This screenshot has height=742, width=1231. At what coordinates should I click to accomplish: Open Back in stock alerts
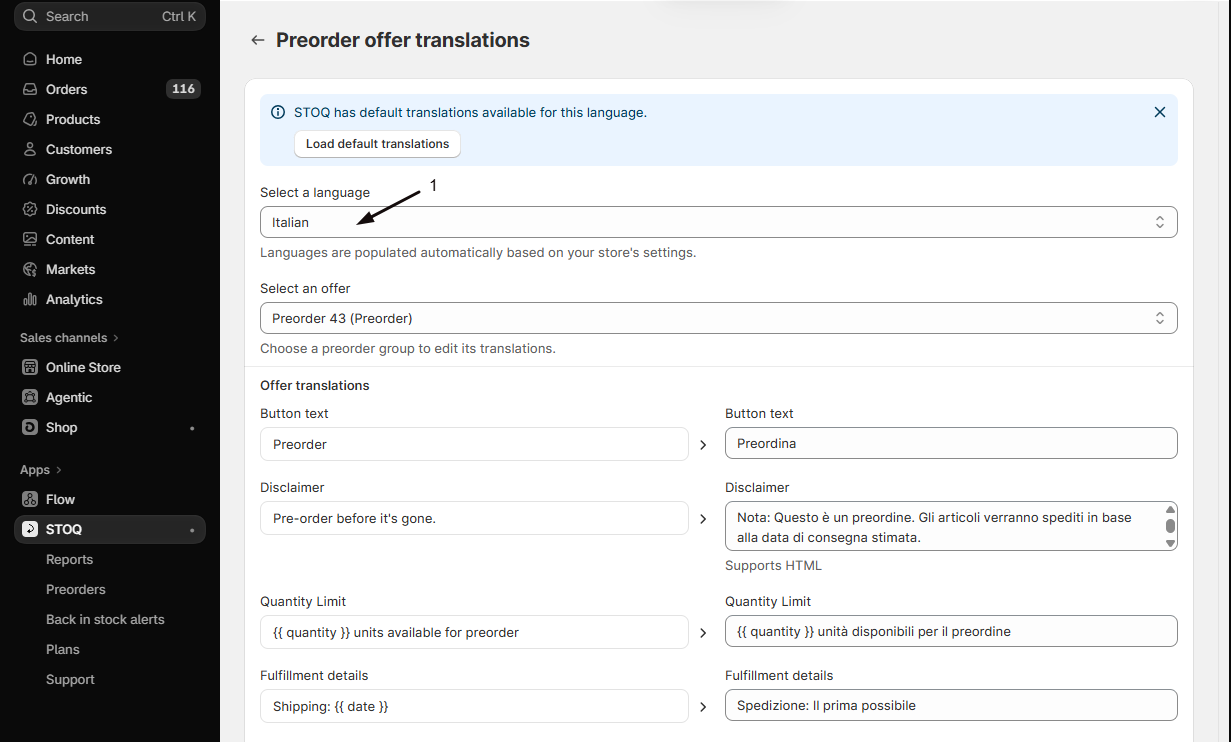coord(105,619)
